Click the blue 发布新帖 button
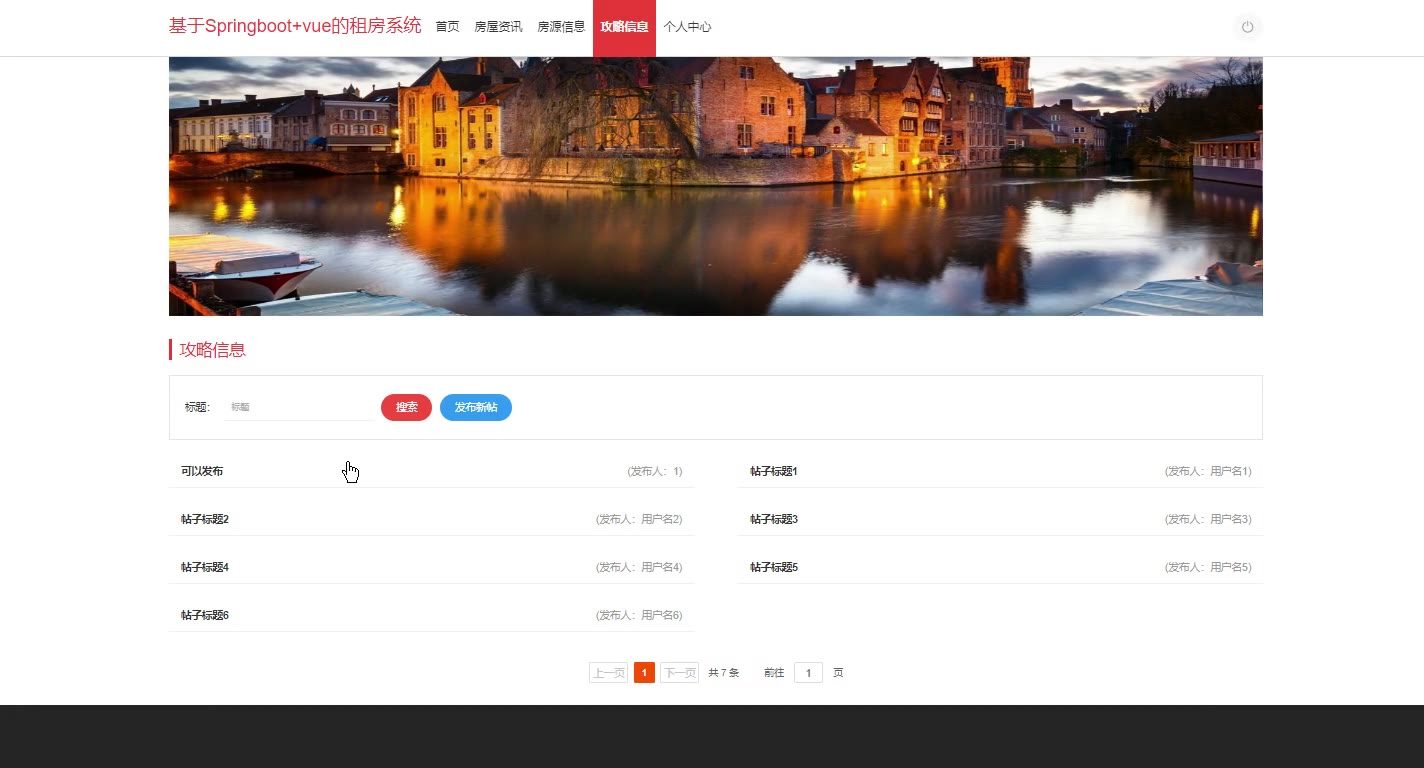Viewport: 1424px width, 768px height. 476,407
